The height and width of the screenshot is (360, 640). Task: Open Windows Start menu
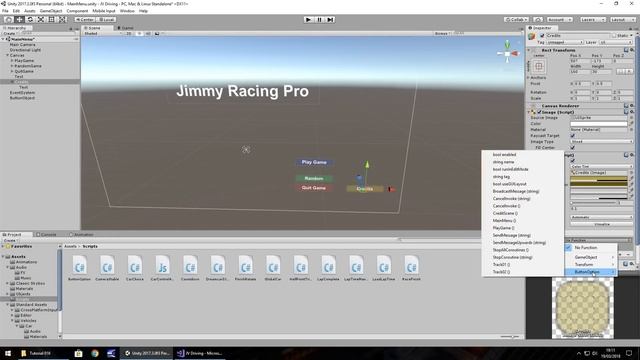[x=8, y=353]
